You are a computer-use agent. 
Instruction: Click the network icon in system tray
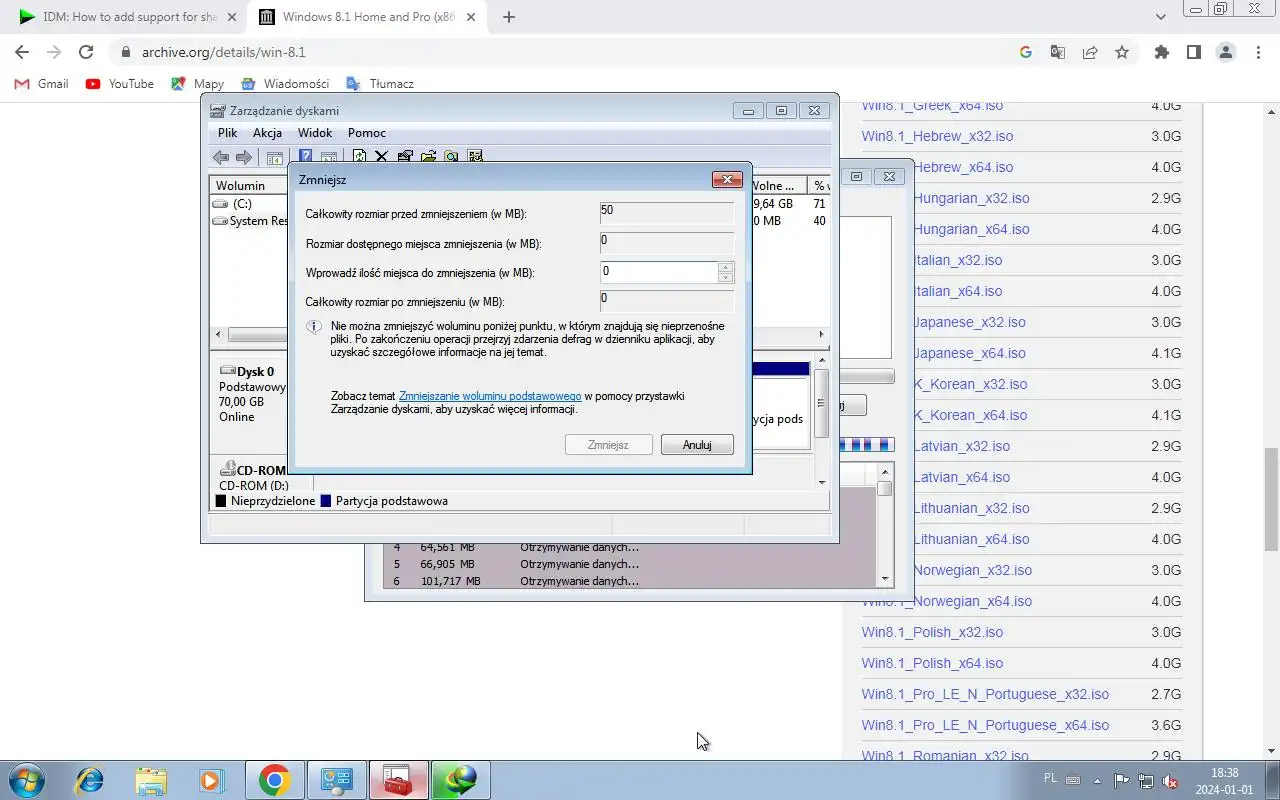click(x=1146, y=781)
